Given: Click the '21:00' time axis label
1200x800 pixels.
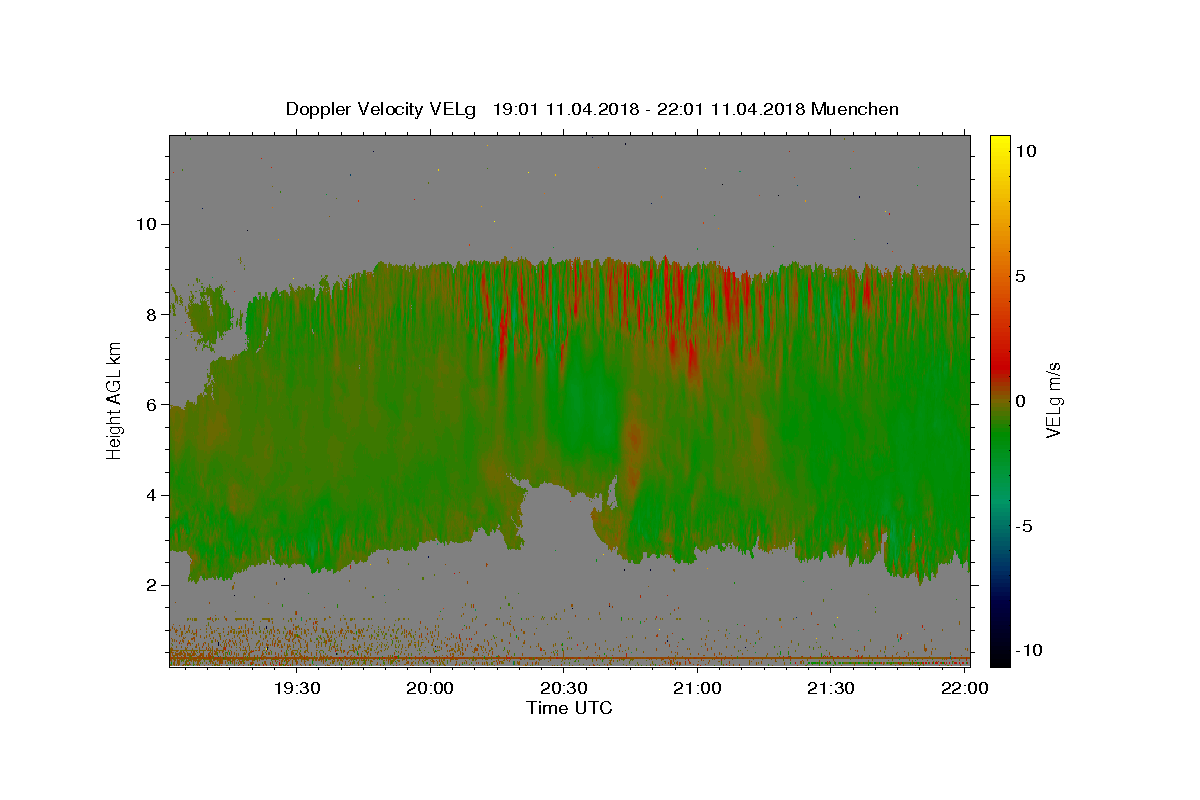Looking at the screenshot, I should pos(697,688).
